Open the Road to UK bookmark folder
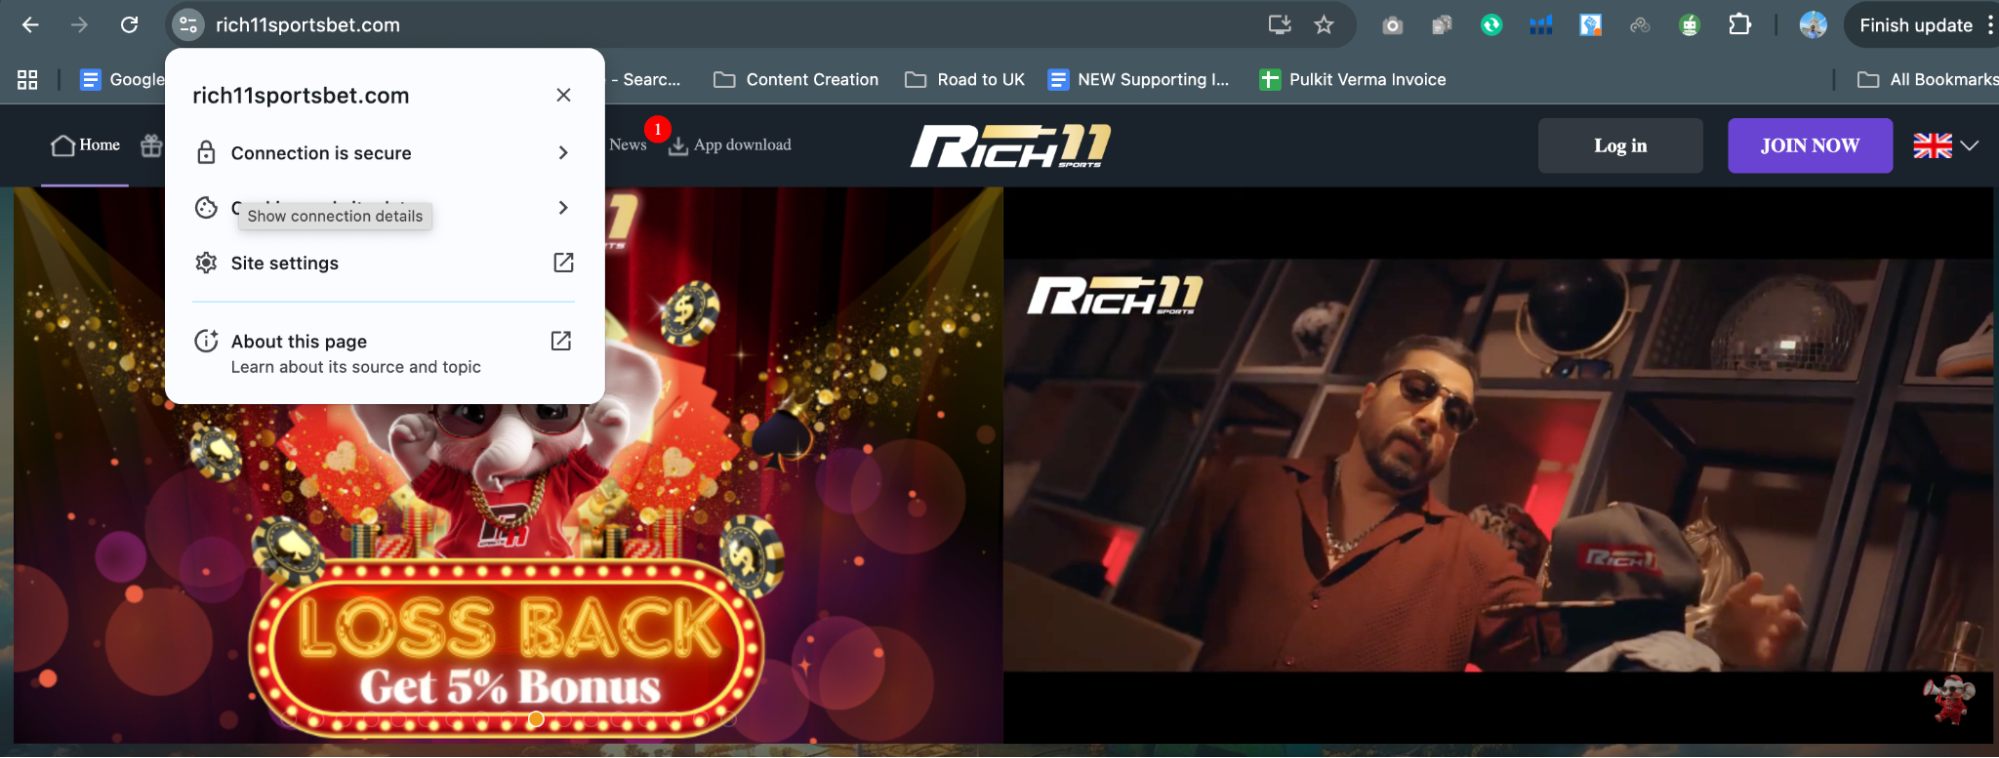 click(x=965, y=79)
